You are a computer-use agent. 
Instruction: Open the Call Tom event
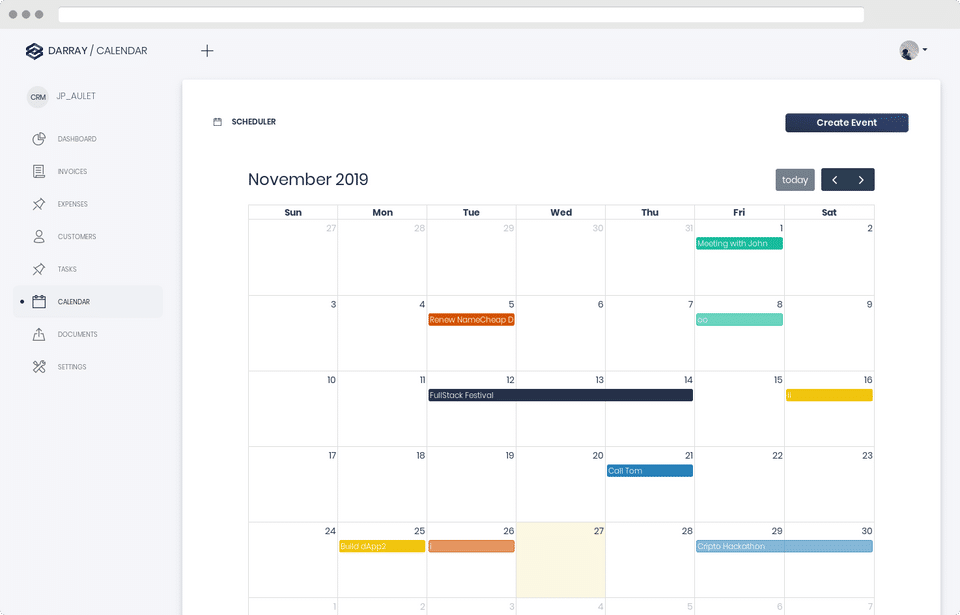(x=650, y=470)
